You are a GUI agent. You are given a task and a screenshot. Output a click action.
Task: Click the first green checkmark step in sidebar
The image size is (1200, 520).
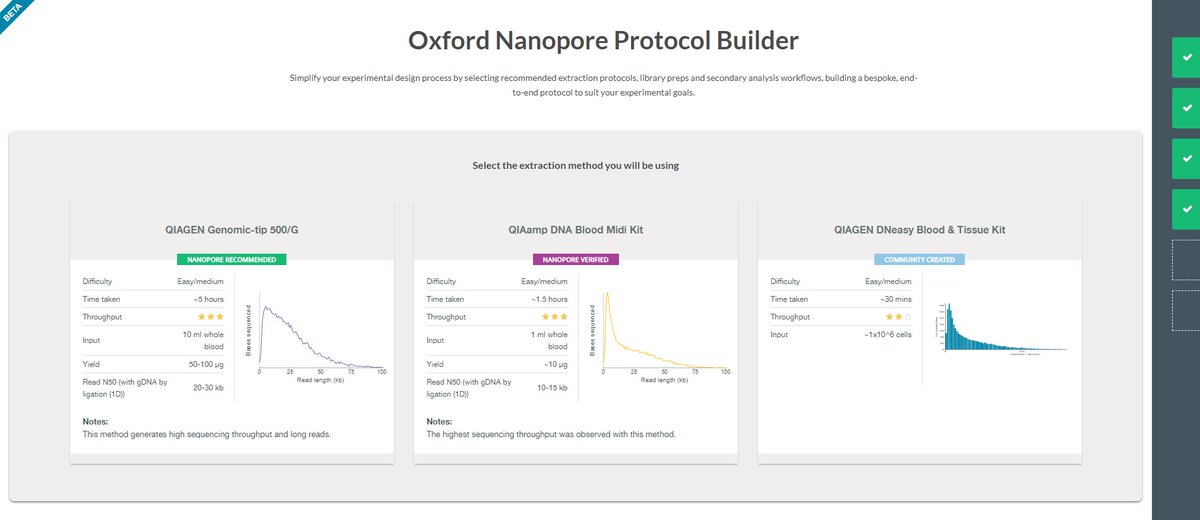tap(1186, 58)
